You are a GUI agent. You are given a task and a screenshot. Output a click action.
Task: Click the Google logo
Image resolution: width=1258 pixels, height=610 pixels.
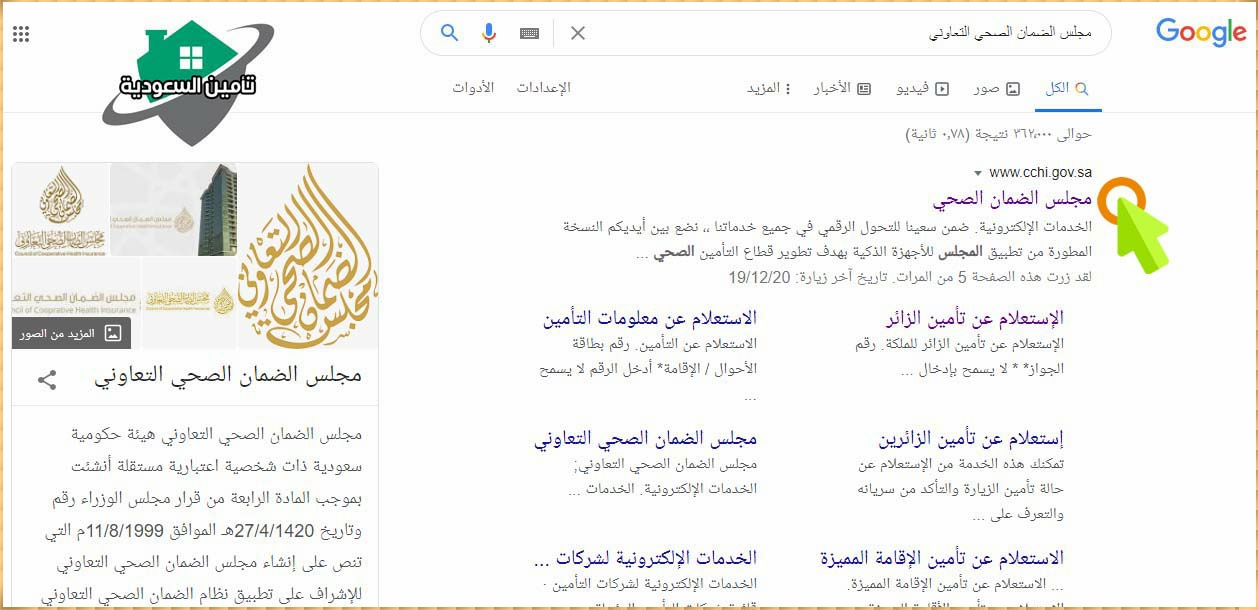tap(1201, 33)
